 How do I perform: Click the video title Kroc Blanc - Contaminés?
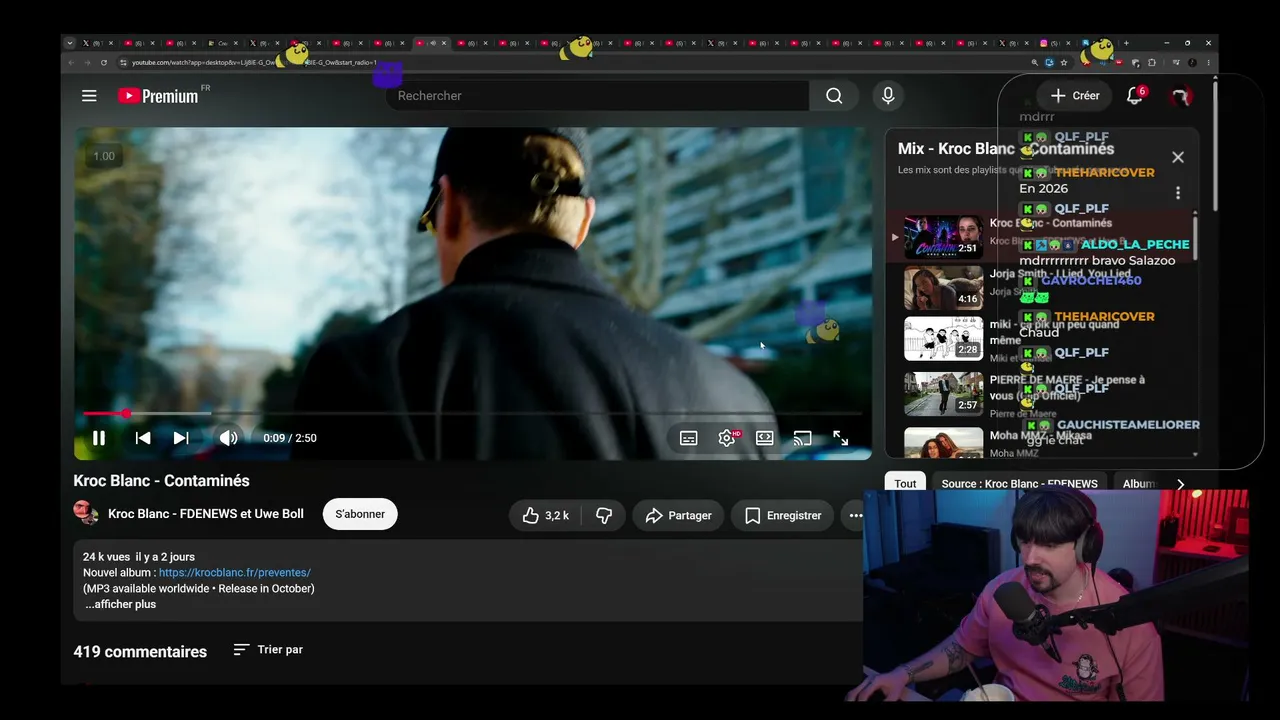tap(161, 481)
